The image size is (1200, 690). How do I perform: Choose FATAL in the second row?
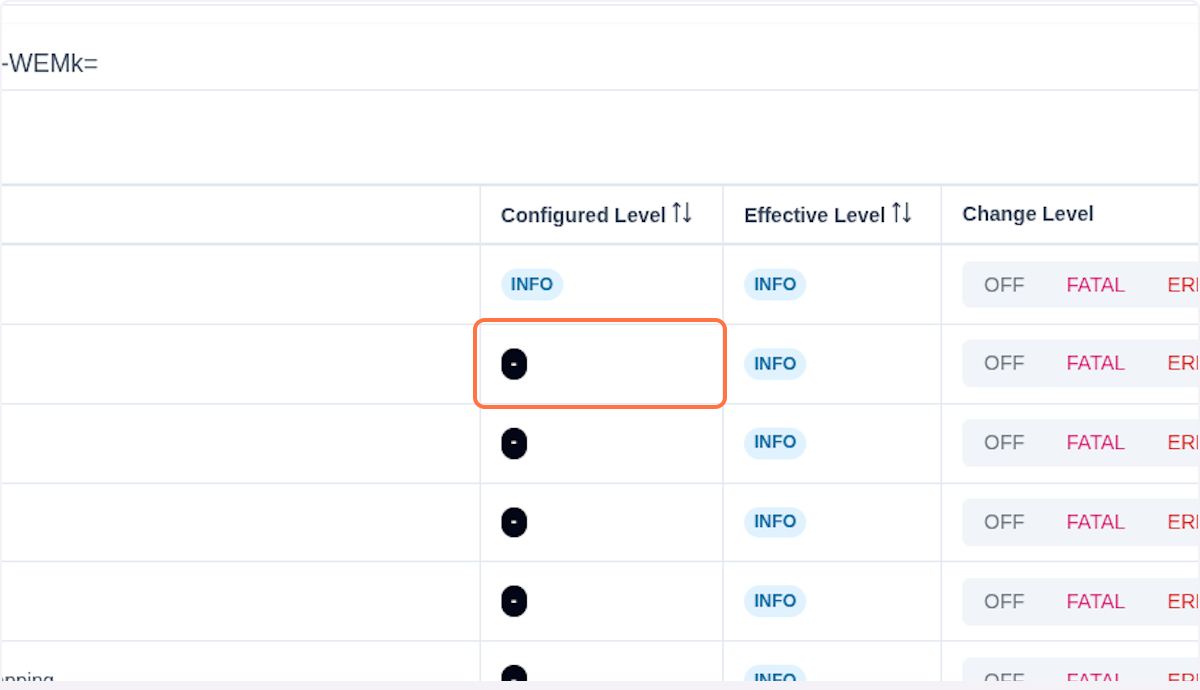pos(1095,363)
